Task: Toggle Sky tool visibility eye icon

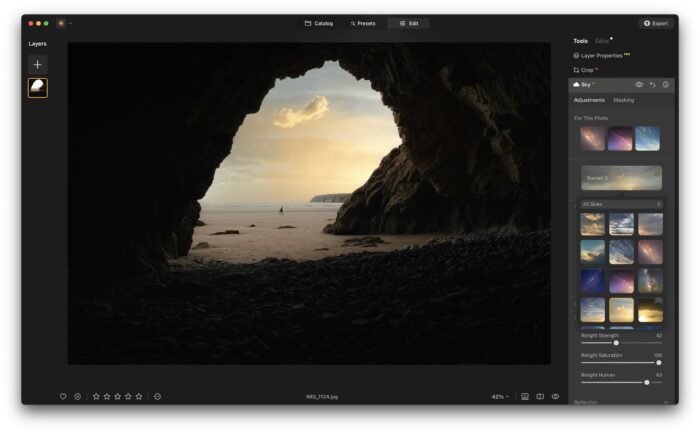Action: 639,84
